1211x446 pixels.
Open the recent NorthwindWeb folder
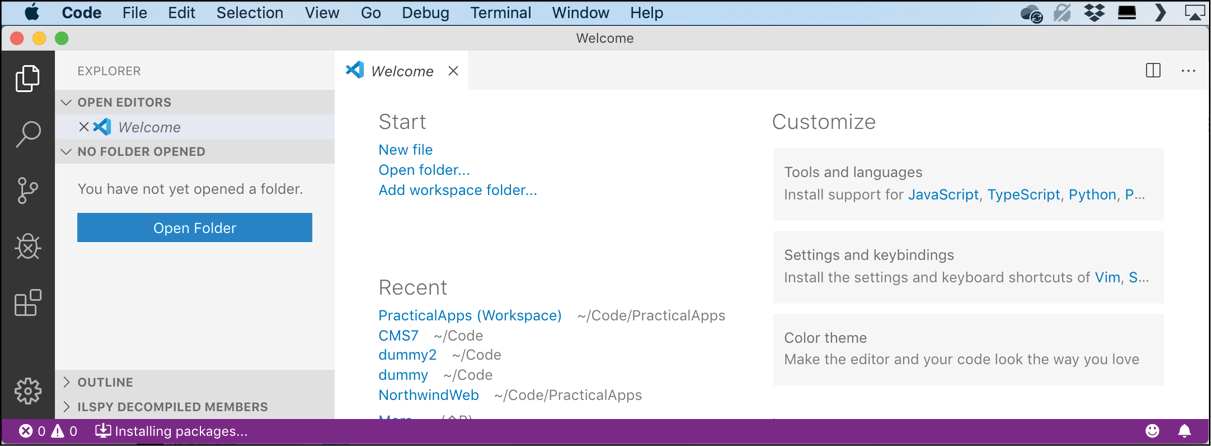[x=428, y=395]
